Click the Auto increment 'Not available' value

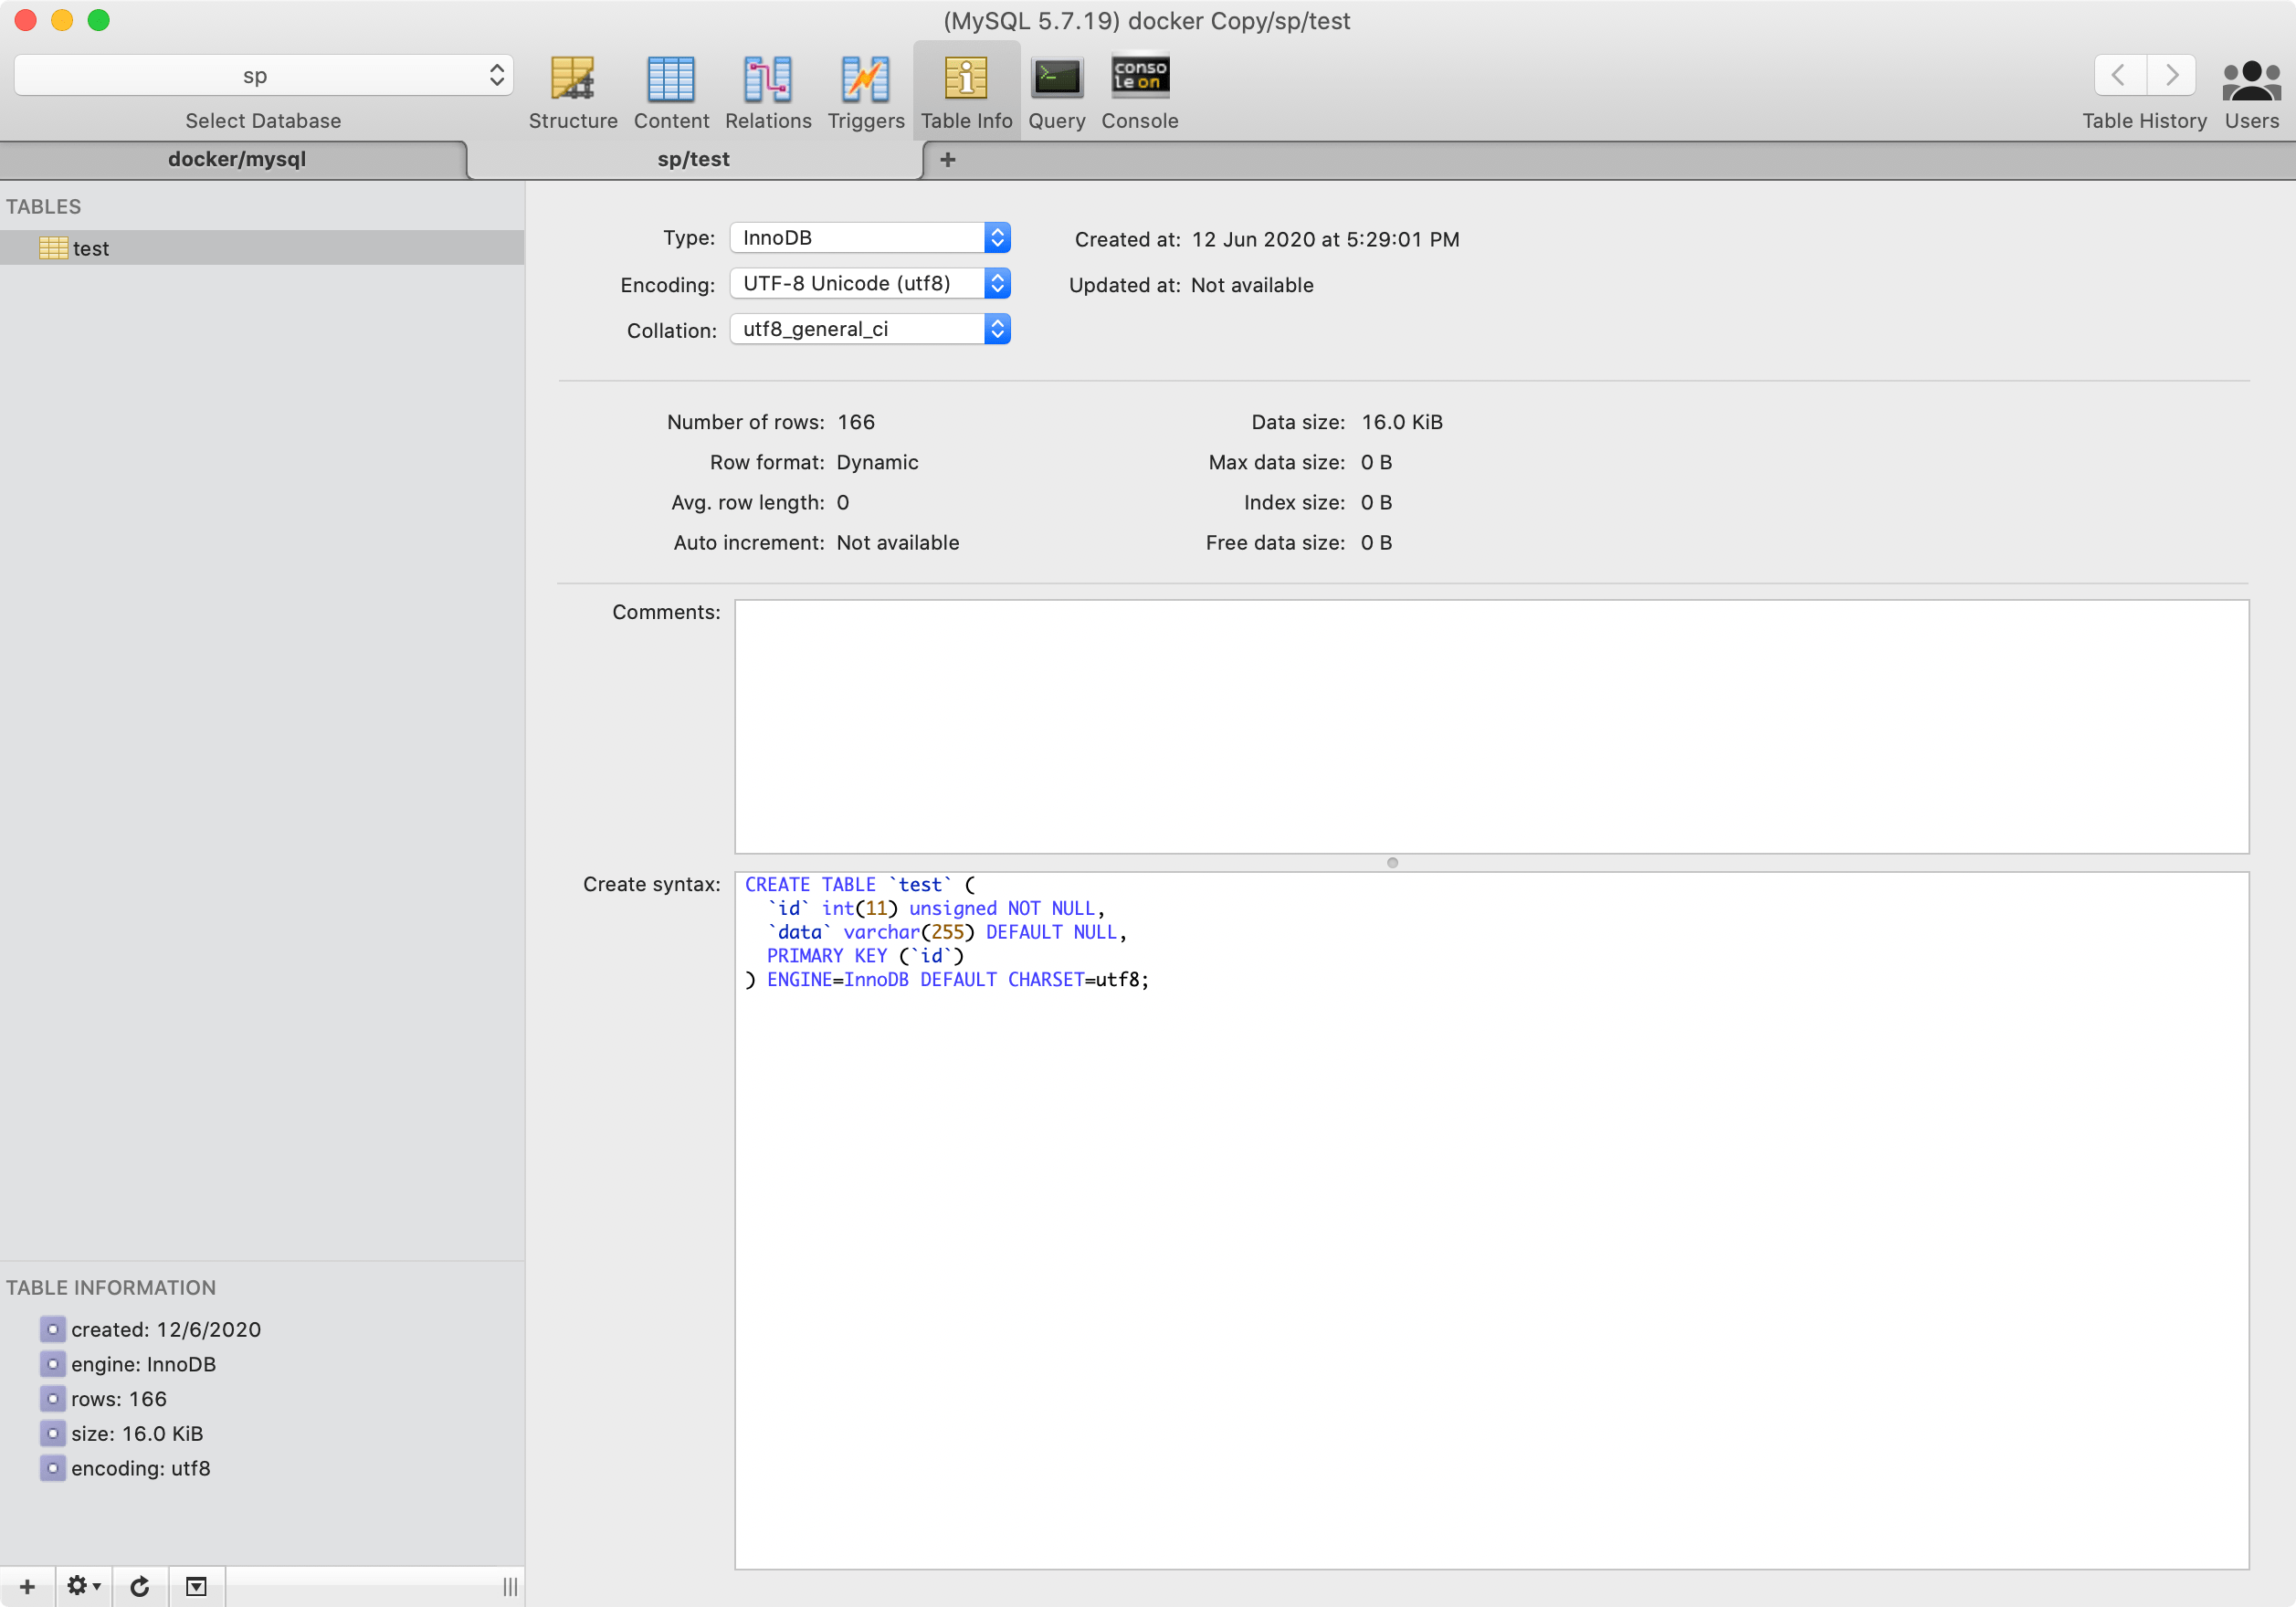pyautogui.click(x=898, y=543)
